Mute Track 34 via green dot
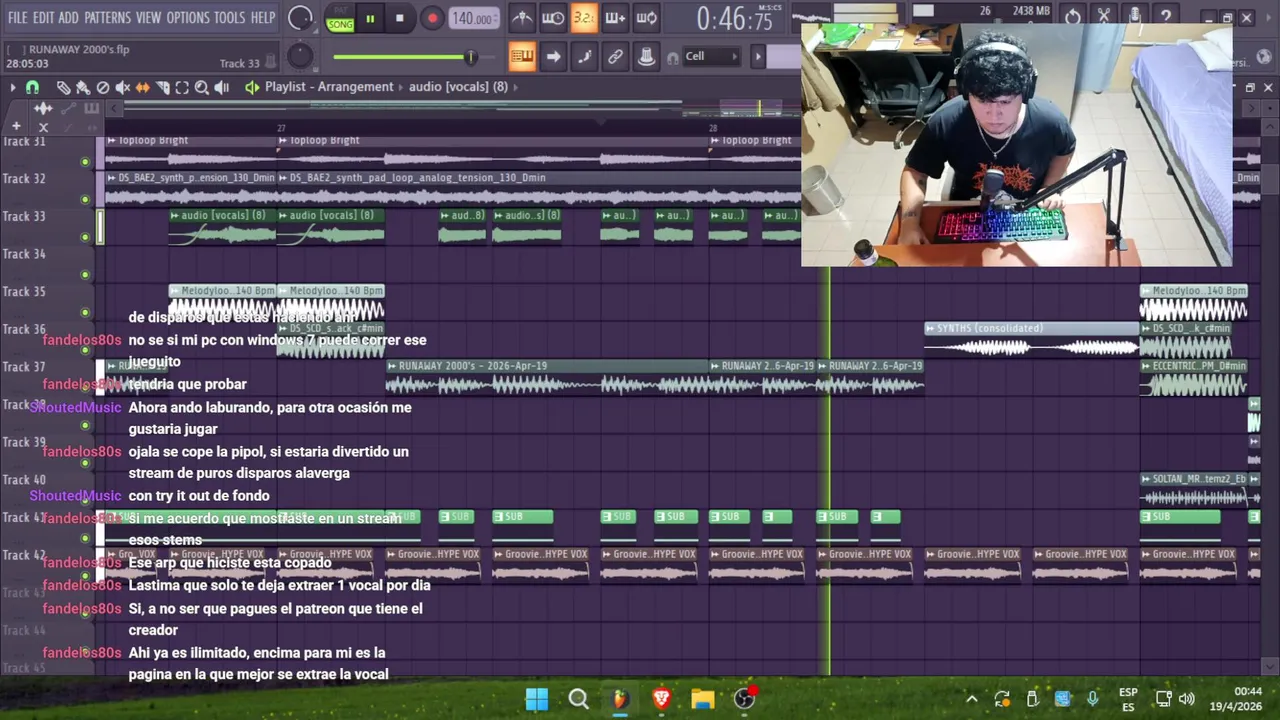 click(x=85, y=275)
